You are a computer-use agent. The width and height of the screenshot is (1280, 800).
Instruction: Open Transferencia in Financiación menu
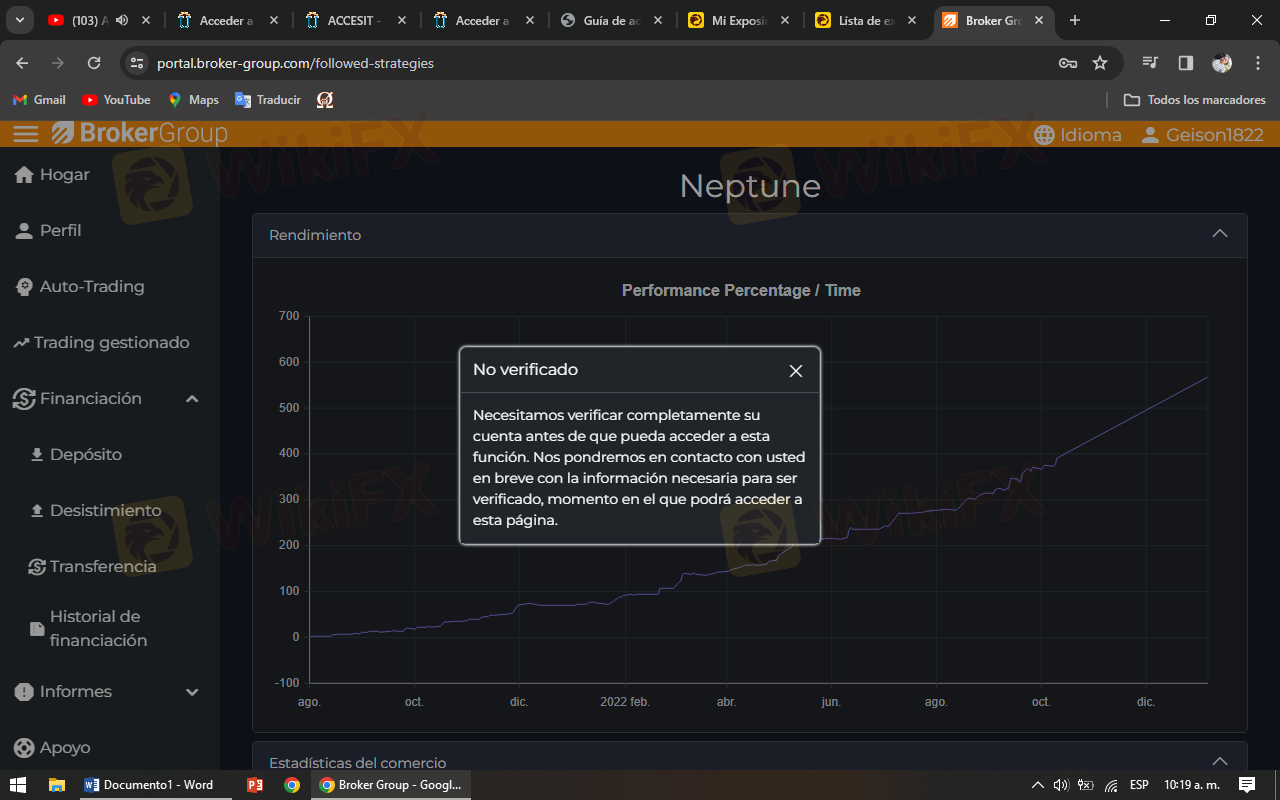[x=102, y=567]
